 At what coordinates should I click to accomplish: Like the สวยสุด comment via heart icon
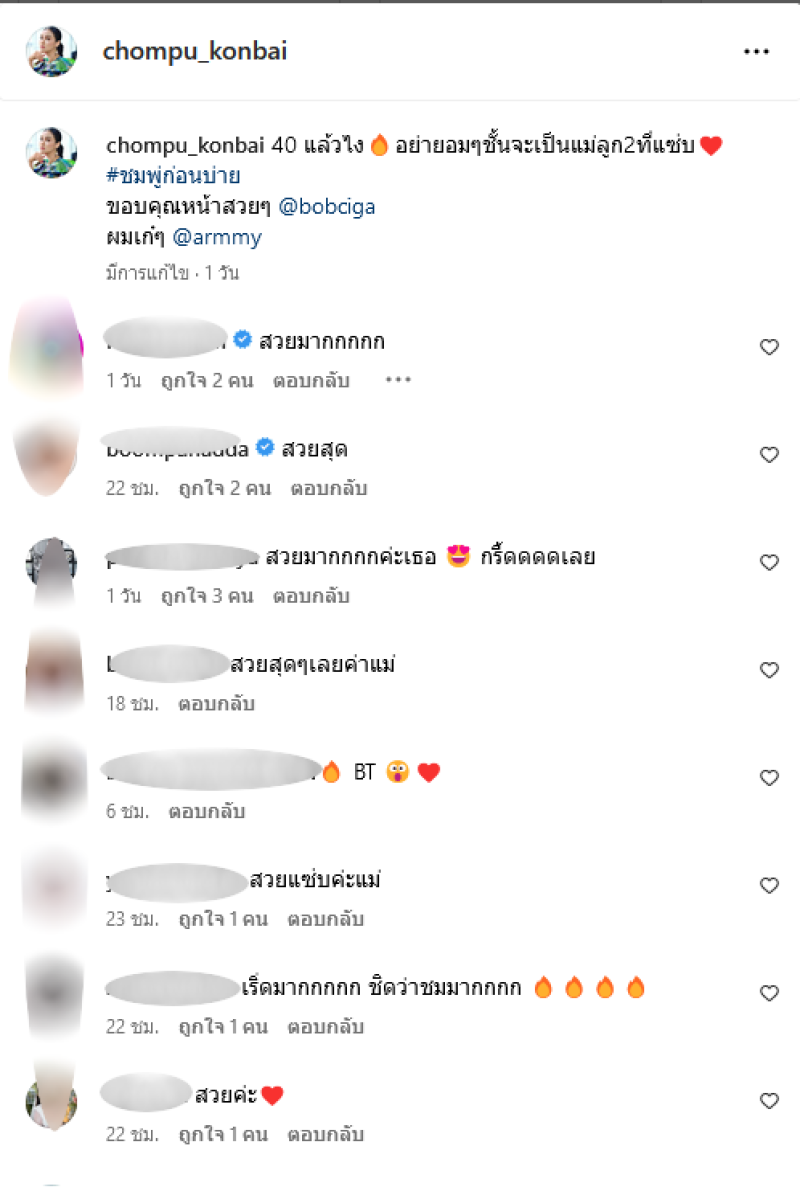(x=769, y=455)
